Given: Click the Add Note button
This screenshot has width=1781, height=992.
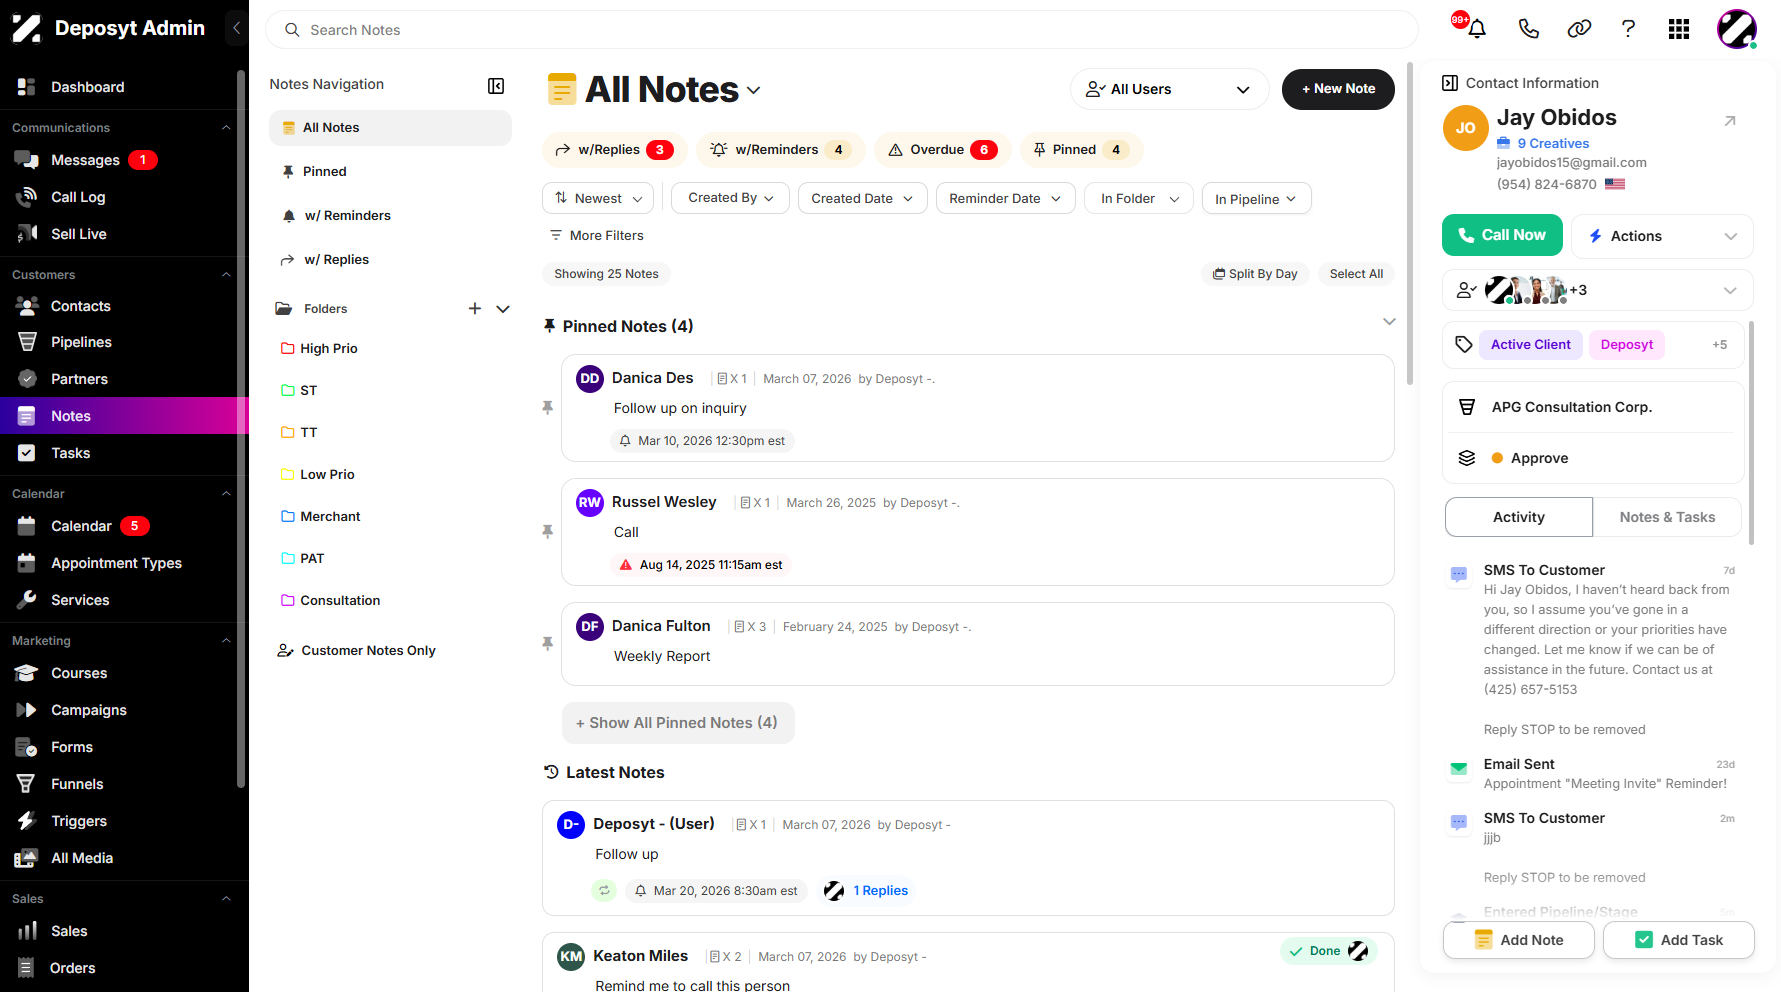Looking at the screenshot, I should (x=1518, y=940).
